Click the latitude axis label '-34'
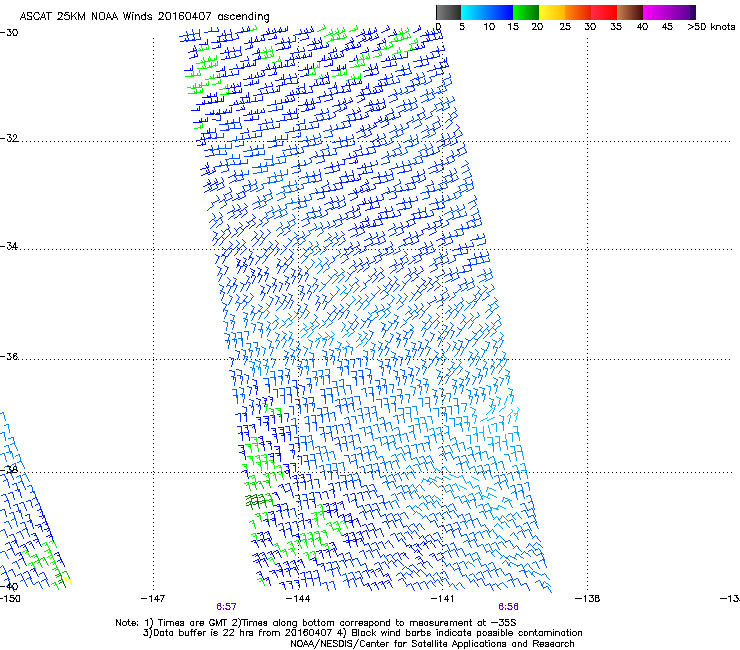This screenshot has height=650, width=740. point(9,246)
